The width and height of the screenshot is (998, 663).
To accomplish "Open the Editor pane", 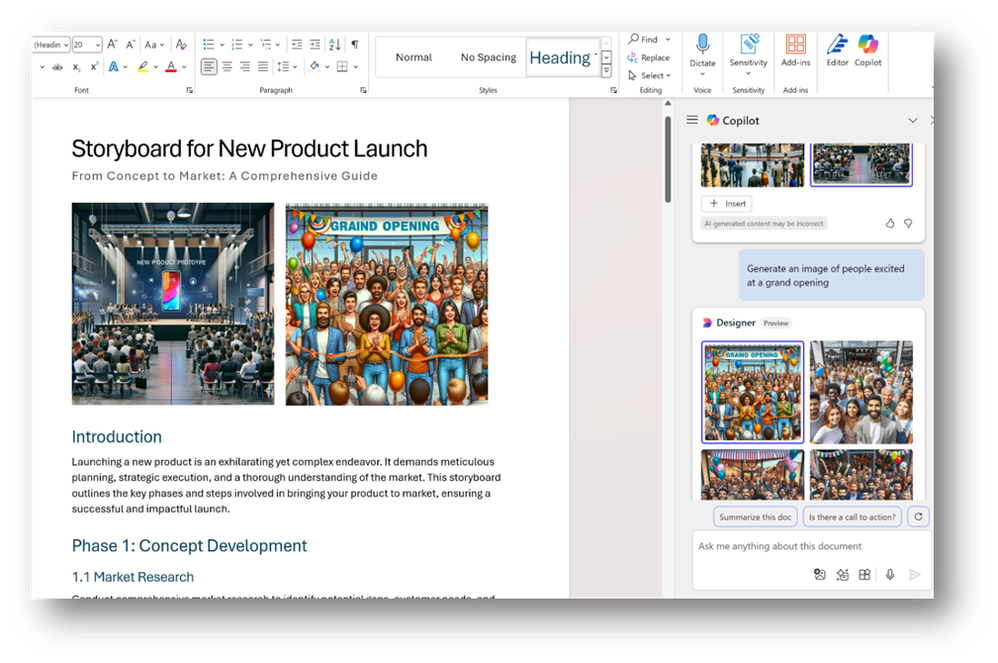I will coord(837,51).
